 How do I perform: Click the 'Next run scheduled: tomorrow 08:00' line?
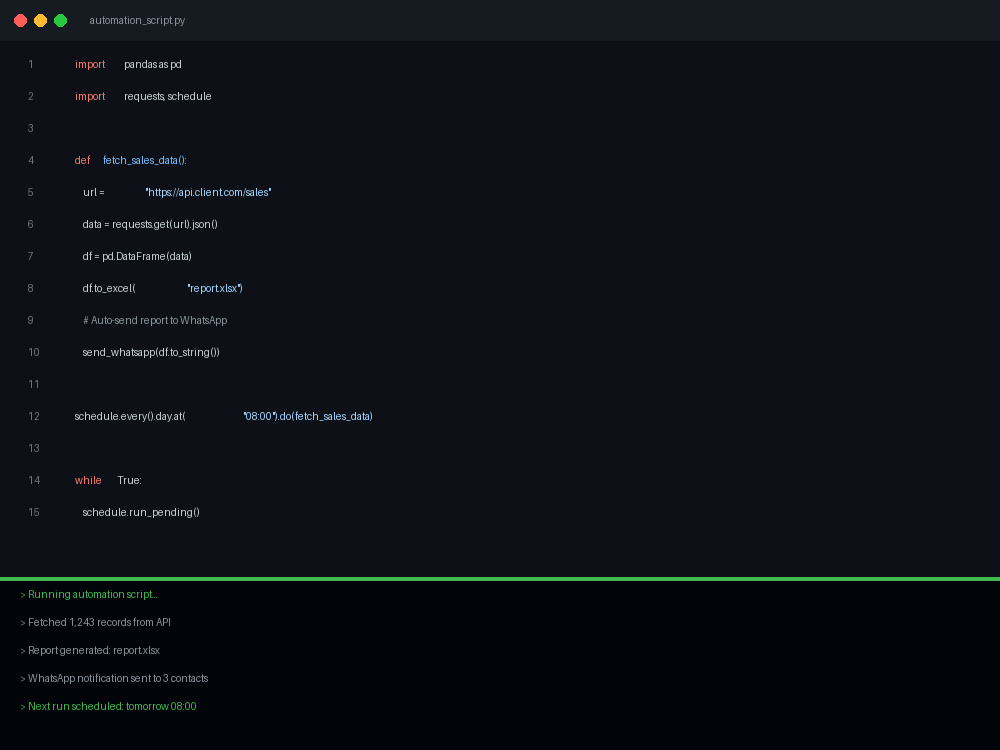tap(108, 707)
